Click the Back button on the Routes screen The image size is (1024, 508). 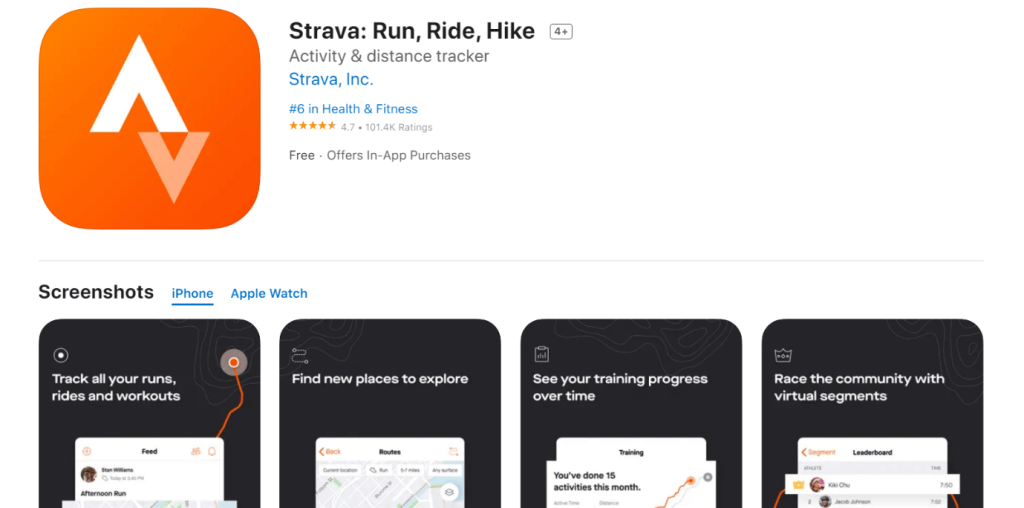[x=330, y=452]
